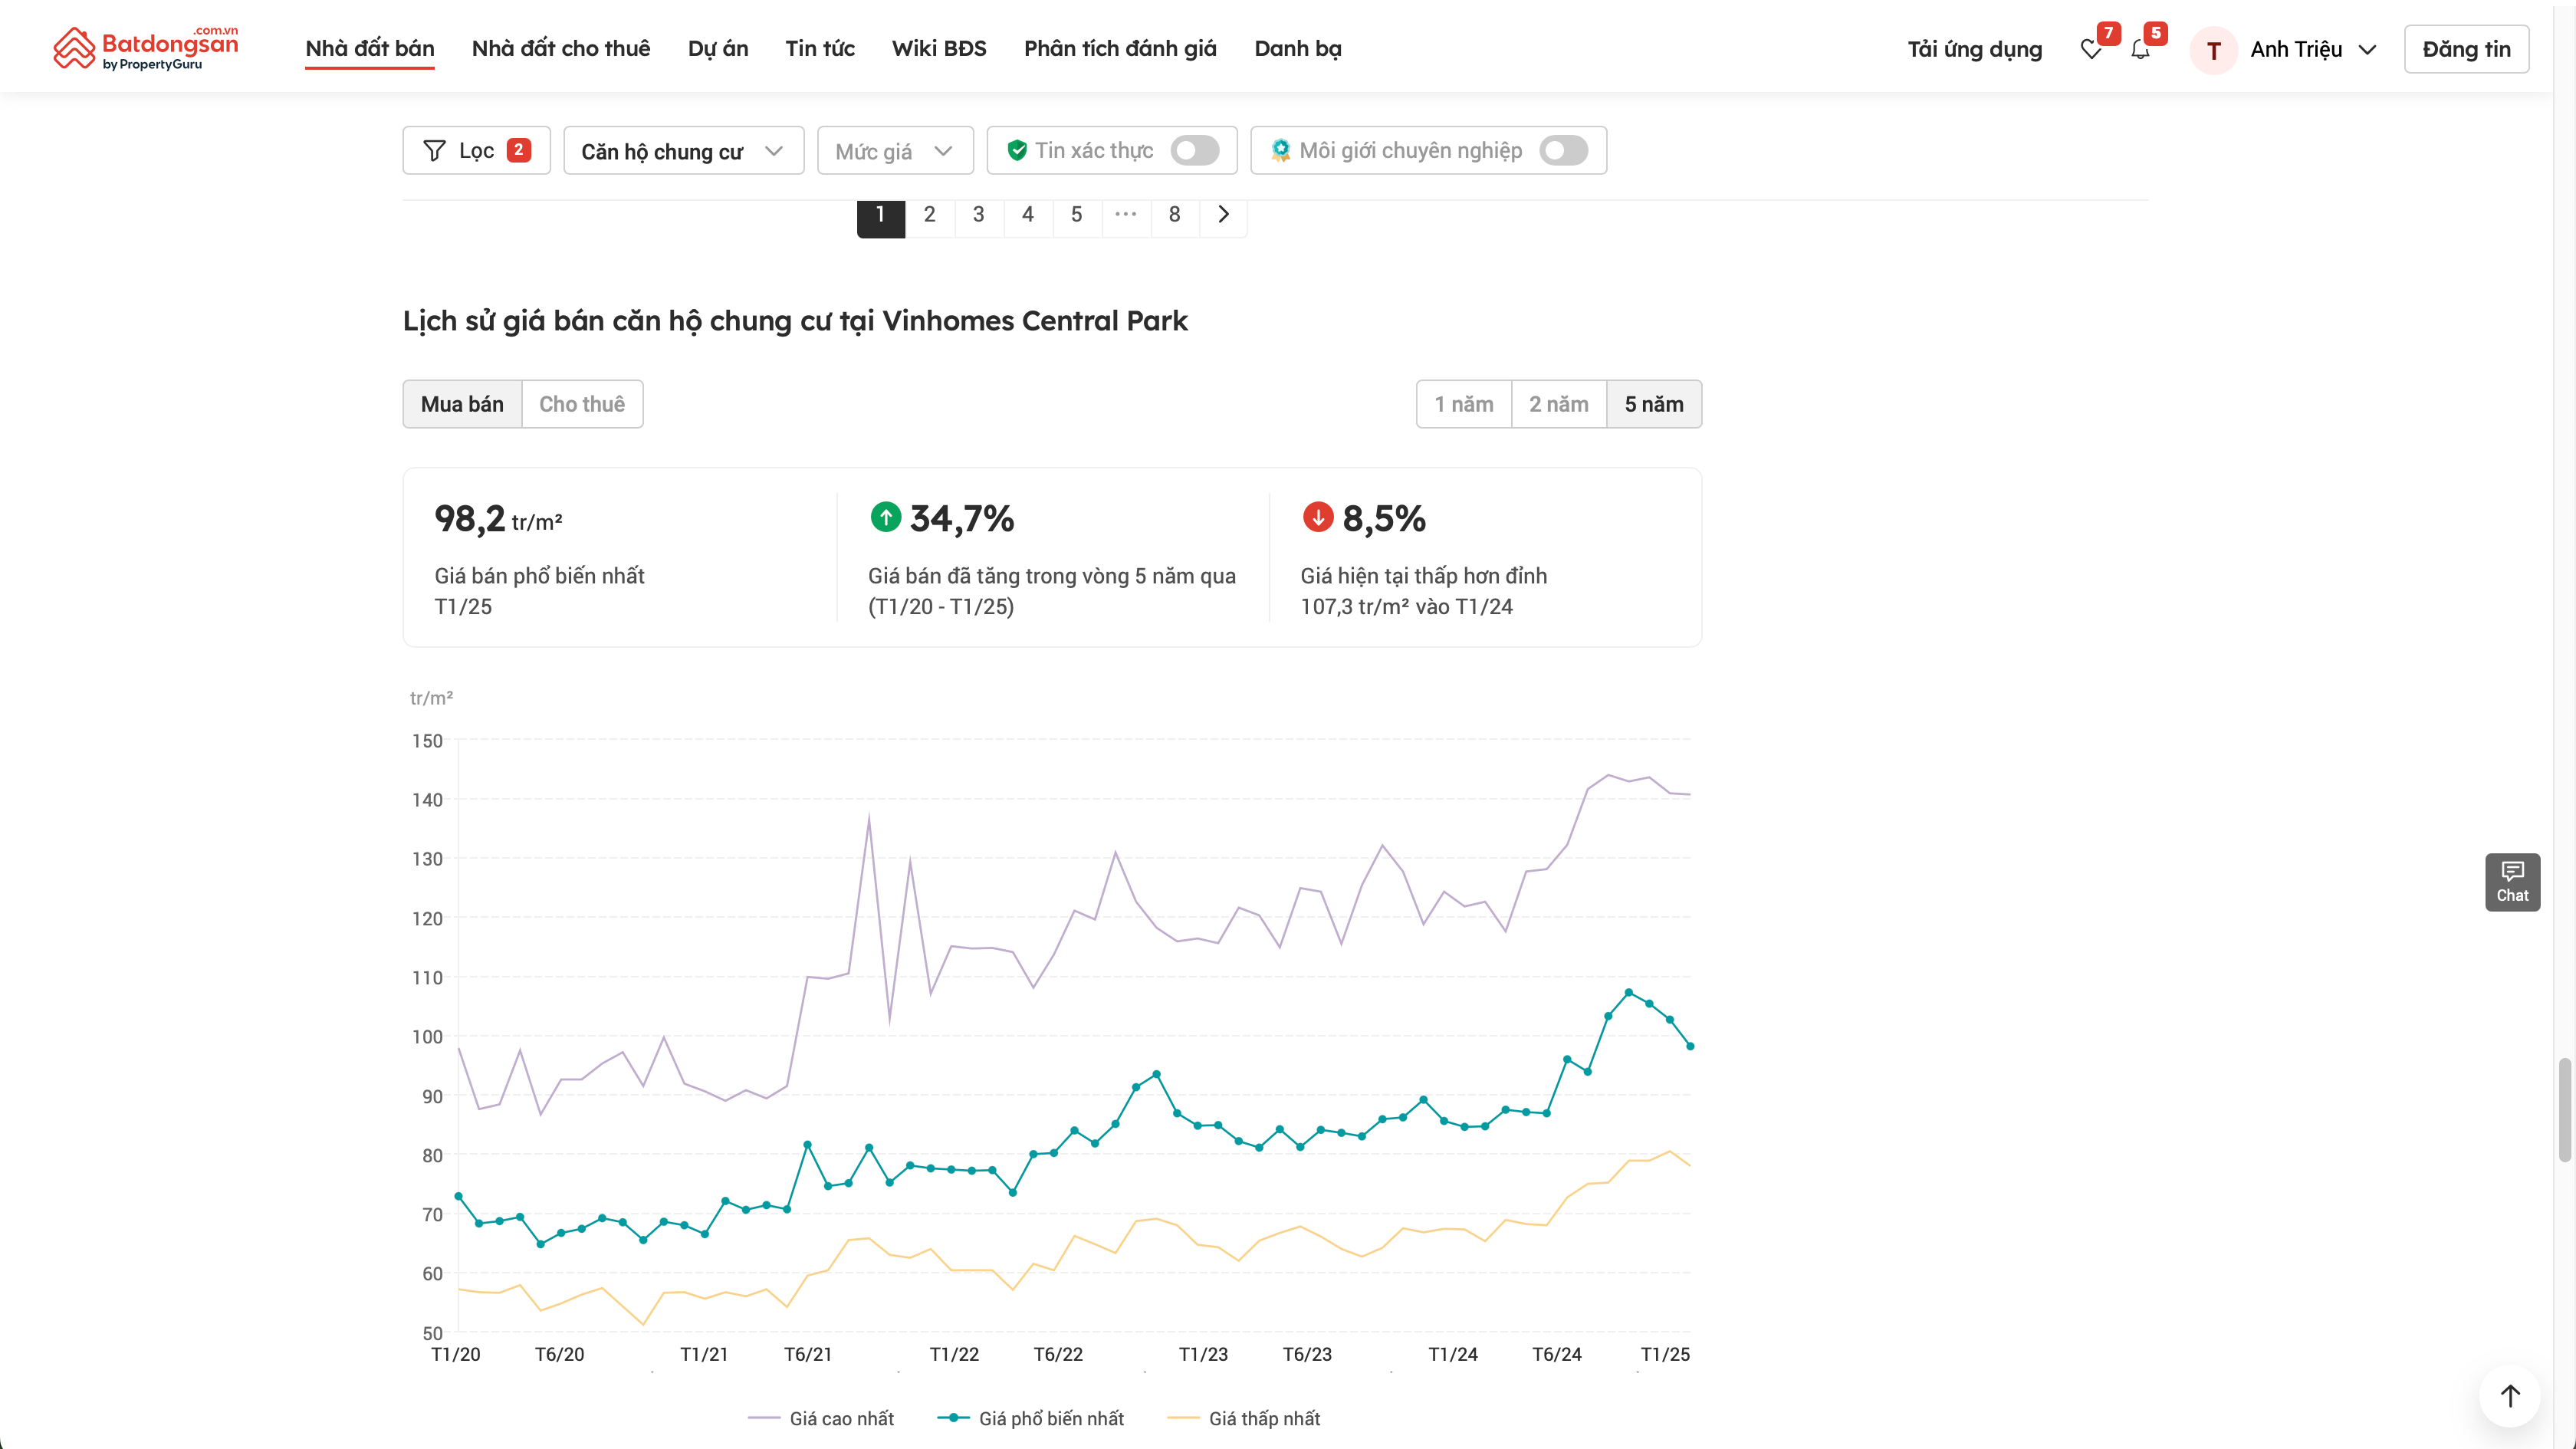Open Tin tức menu

[820, 48]
